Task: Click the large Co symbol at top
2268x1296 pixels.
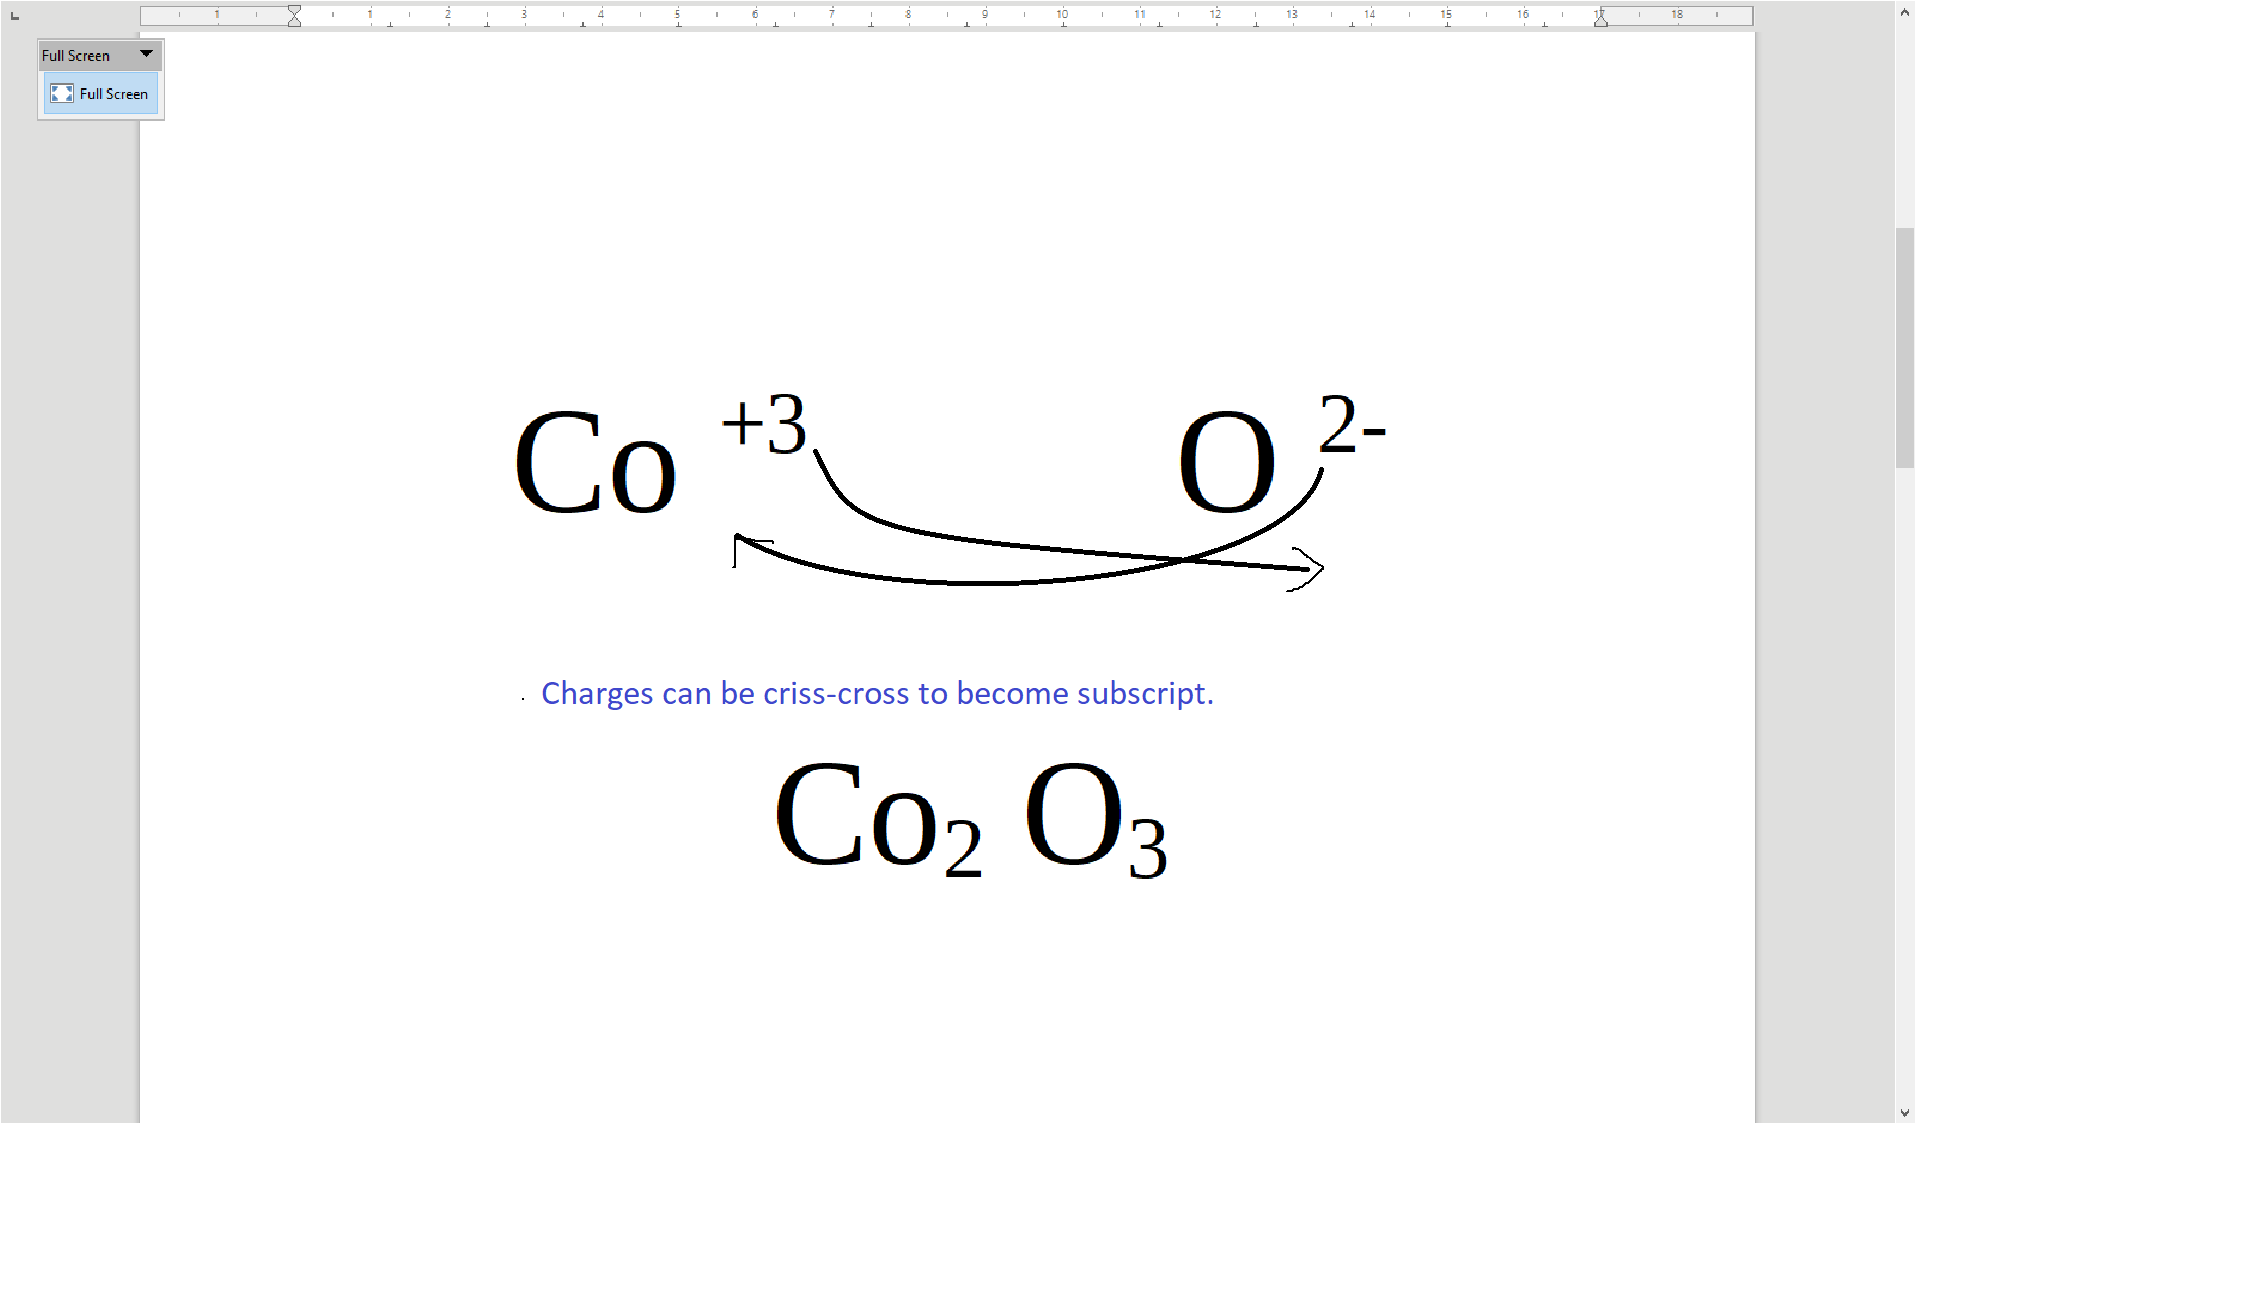Action: pyautogui.click(x=594, y=462)
